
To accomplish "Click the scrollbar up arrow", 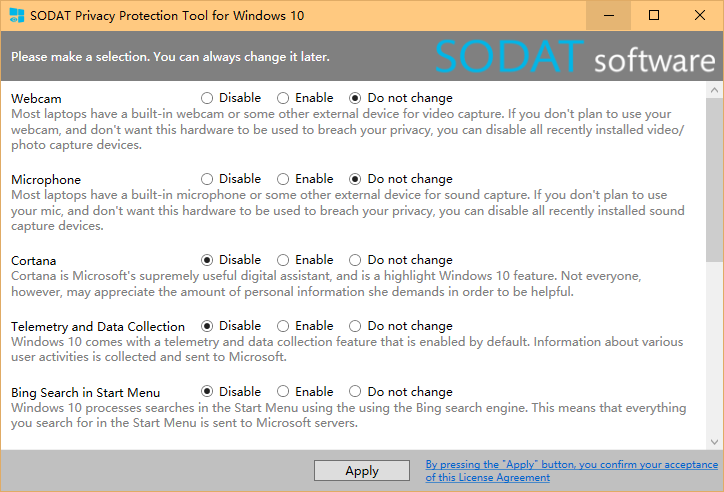I will click(714, 93).
